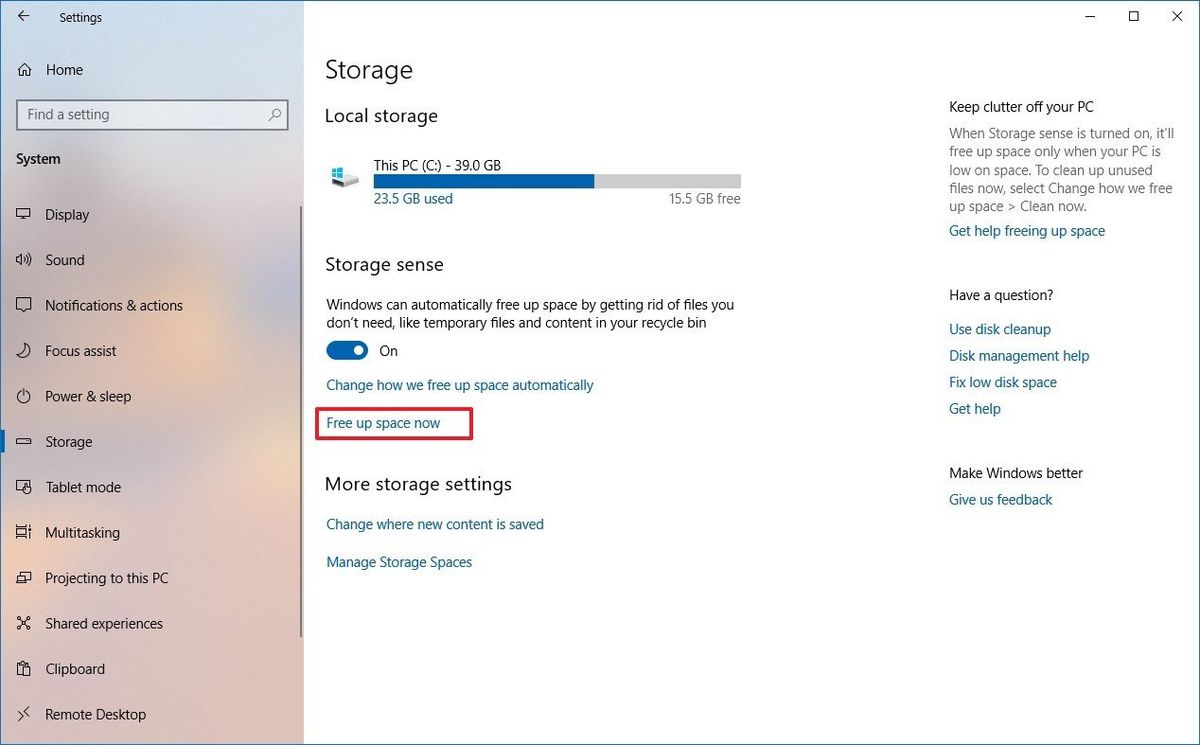Click inside the Find a setting search box

click(x=152, y=114)
